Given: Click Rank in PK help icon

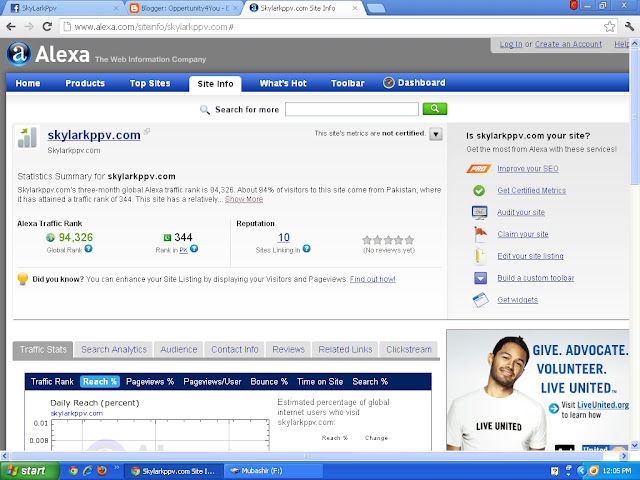Looking at the screenshot, I should click(194, 249).
